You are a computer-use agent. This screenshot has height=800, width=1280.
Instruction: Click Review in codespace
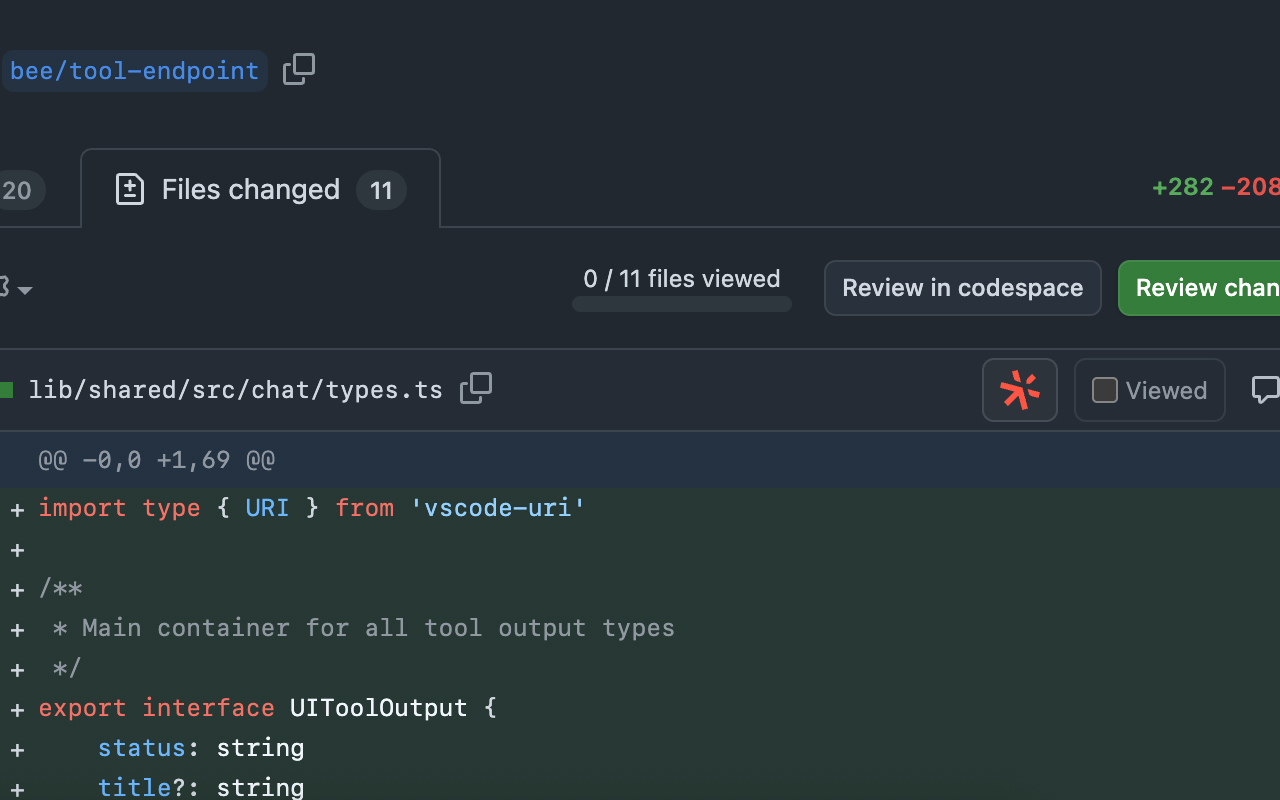(962, 288)
